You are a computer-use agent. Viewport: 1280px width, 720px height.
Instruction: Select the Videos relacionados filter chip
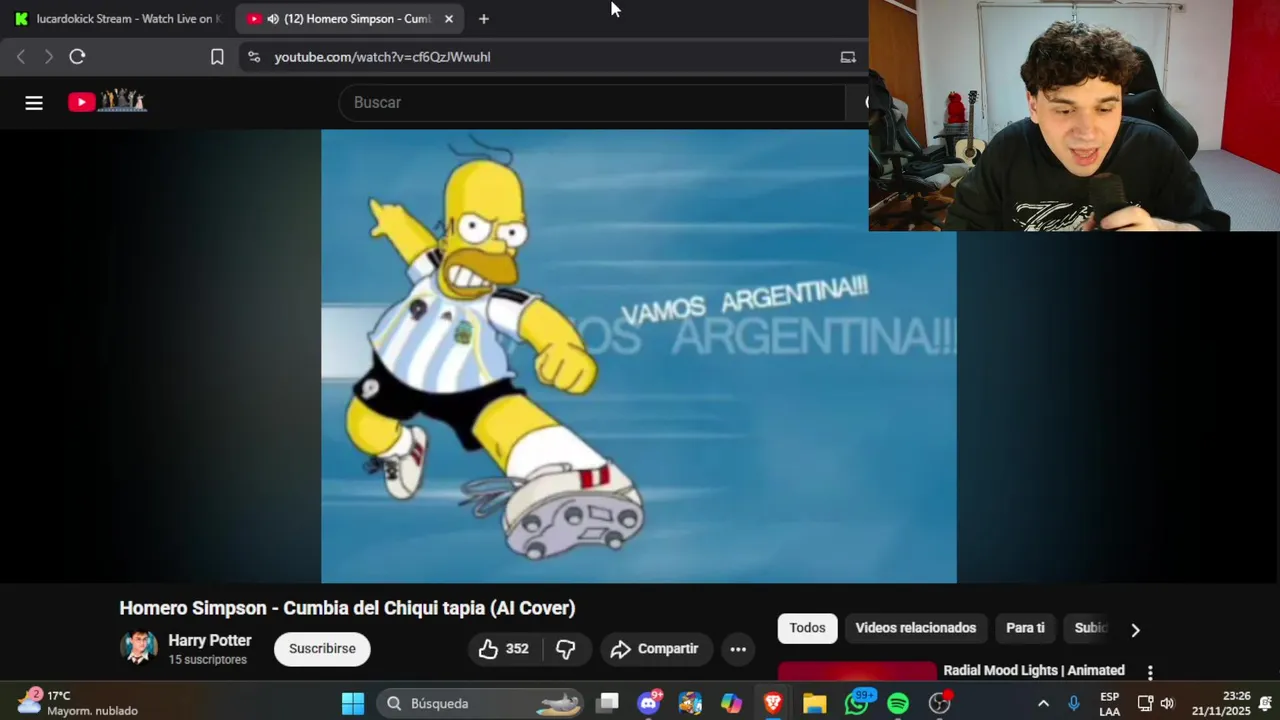(x=916, y=628)
